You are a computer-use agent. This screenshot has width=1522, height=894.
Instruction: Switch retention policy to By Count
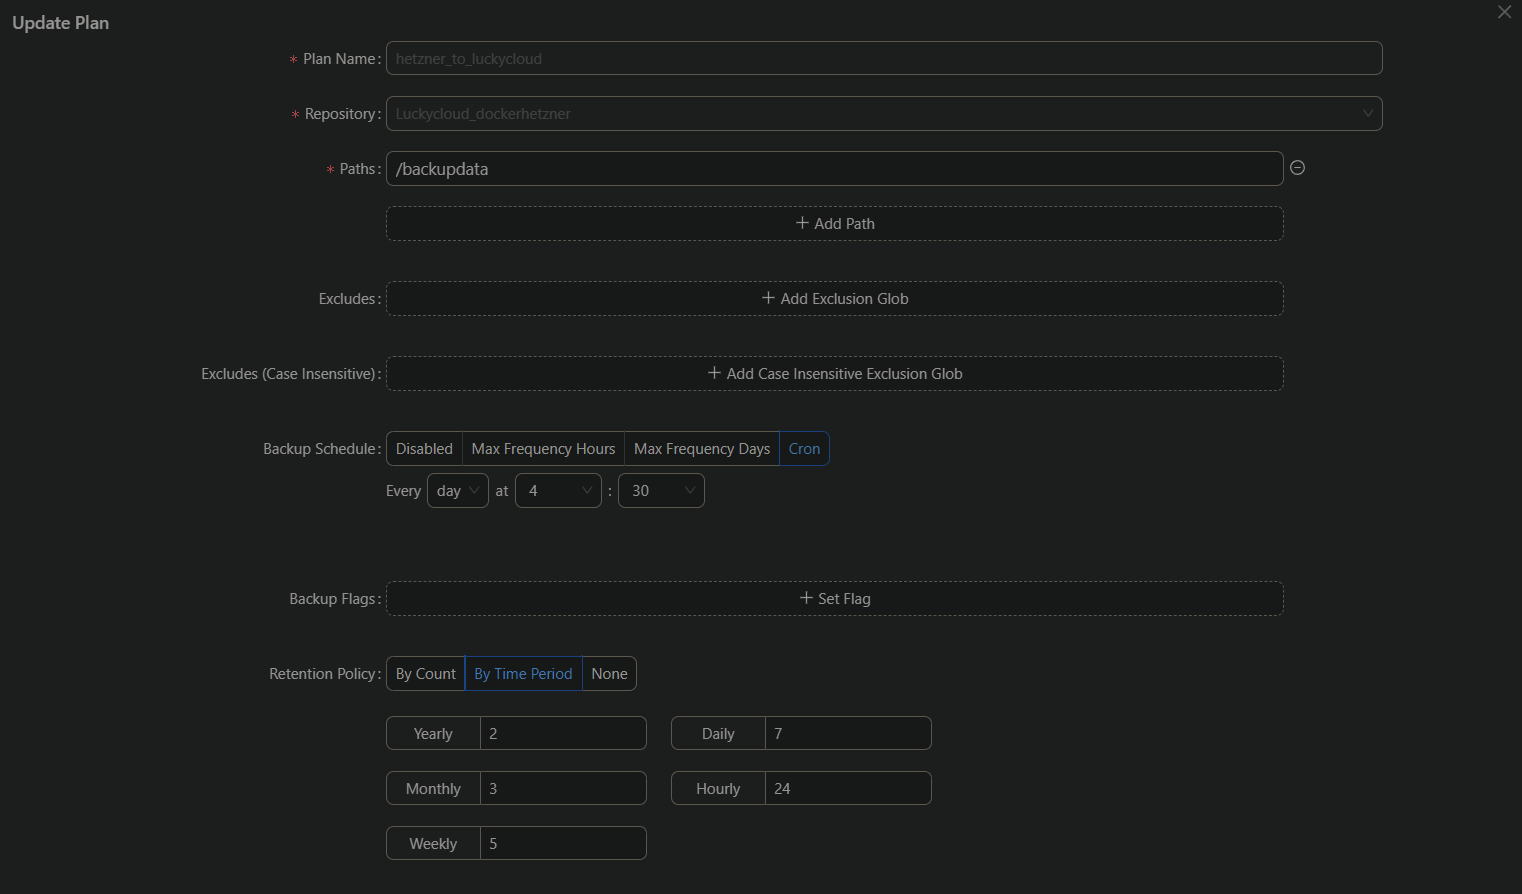click(425, 674)
